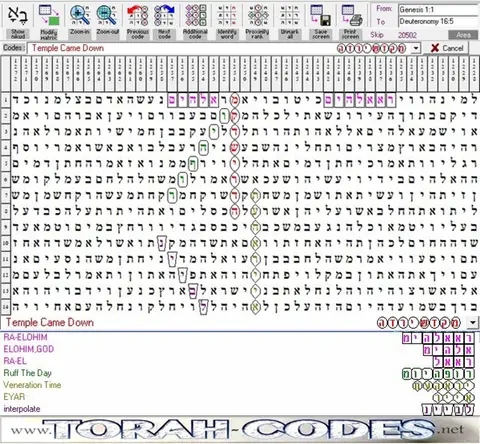The image size is (480, 444).
Task: Click the Unmark all icon
Action: click(x=289, y=22)
